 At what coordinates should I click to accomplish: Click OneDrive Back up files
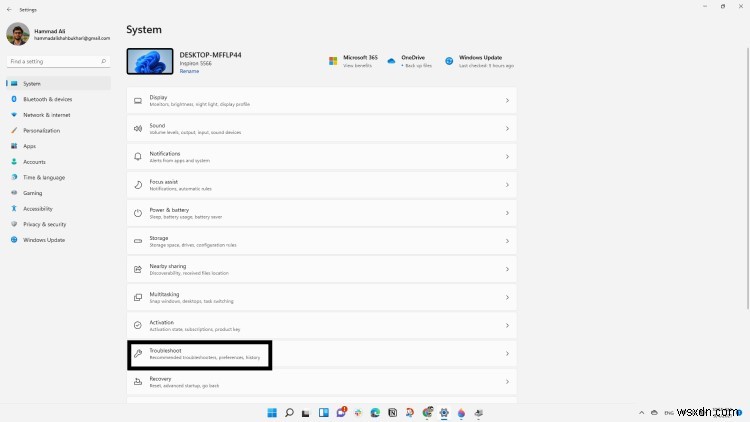click(418, 66)
